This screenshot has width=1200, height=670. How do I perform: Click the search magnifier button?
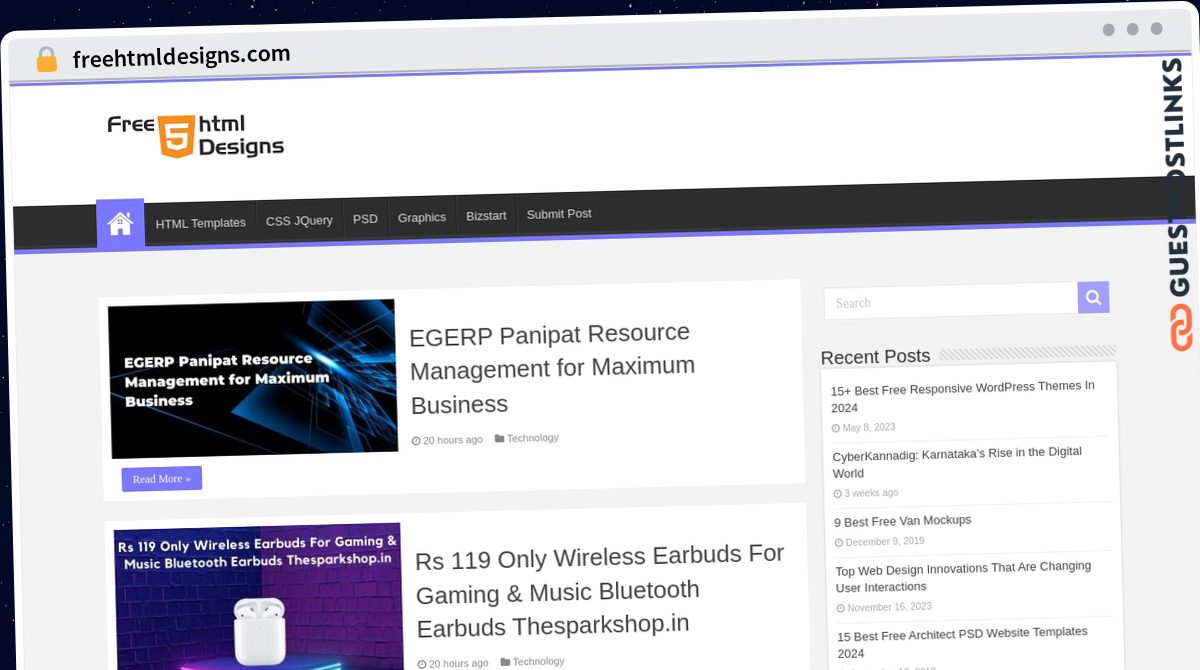pyautogui.click(x=1093, y=297)
